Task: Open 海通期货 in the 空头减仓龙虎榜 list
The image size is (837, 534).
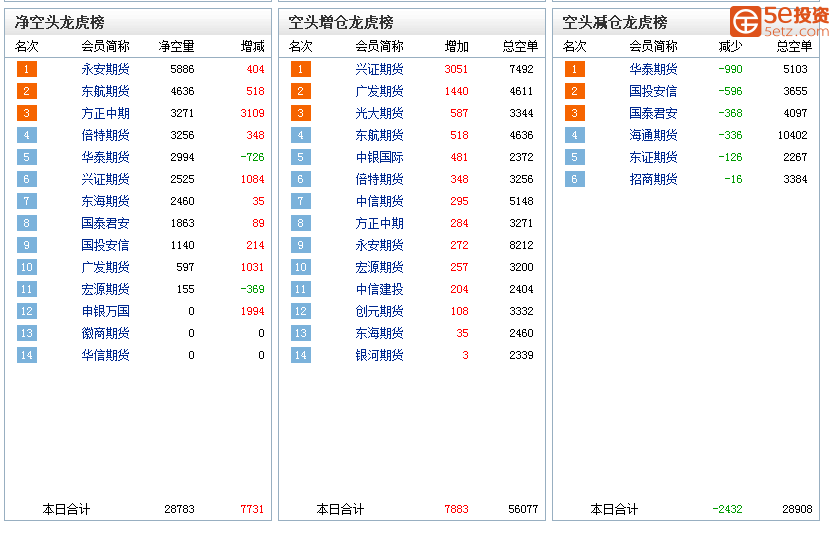Action: tap(653, 135)
